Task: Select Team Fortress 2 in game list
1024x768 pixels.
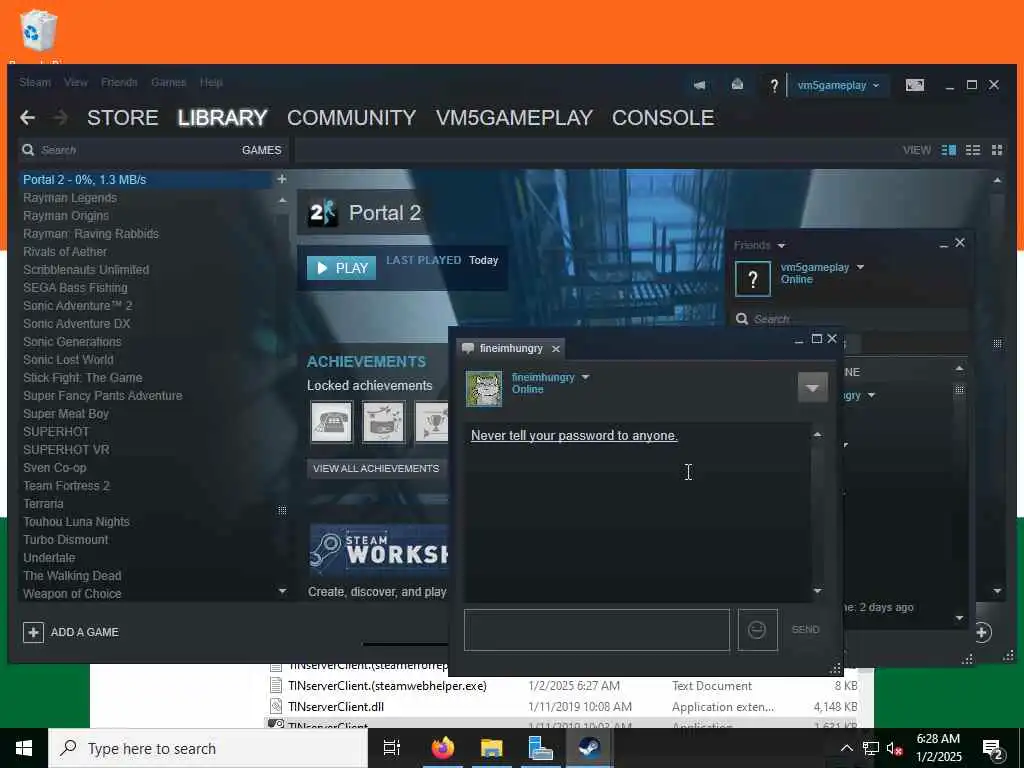Action: point(67,486)
